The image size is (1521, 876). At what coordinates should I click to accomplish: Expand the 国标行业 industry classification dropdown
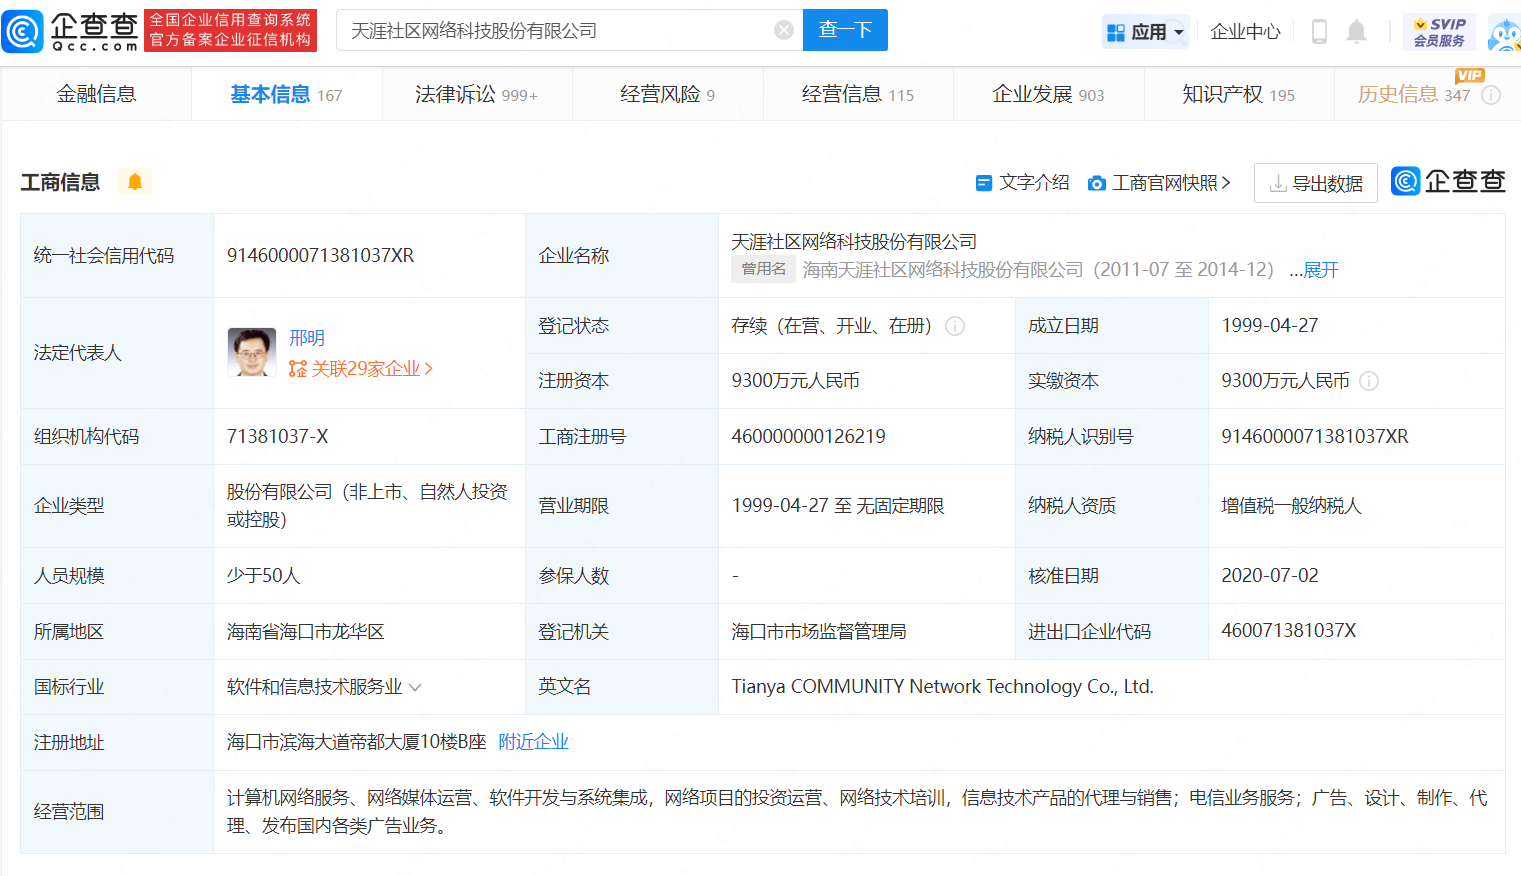[x=414, y=687]
